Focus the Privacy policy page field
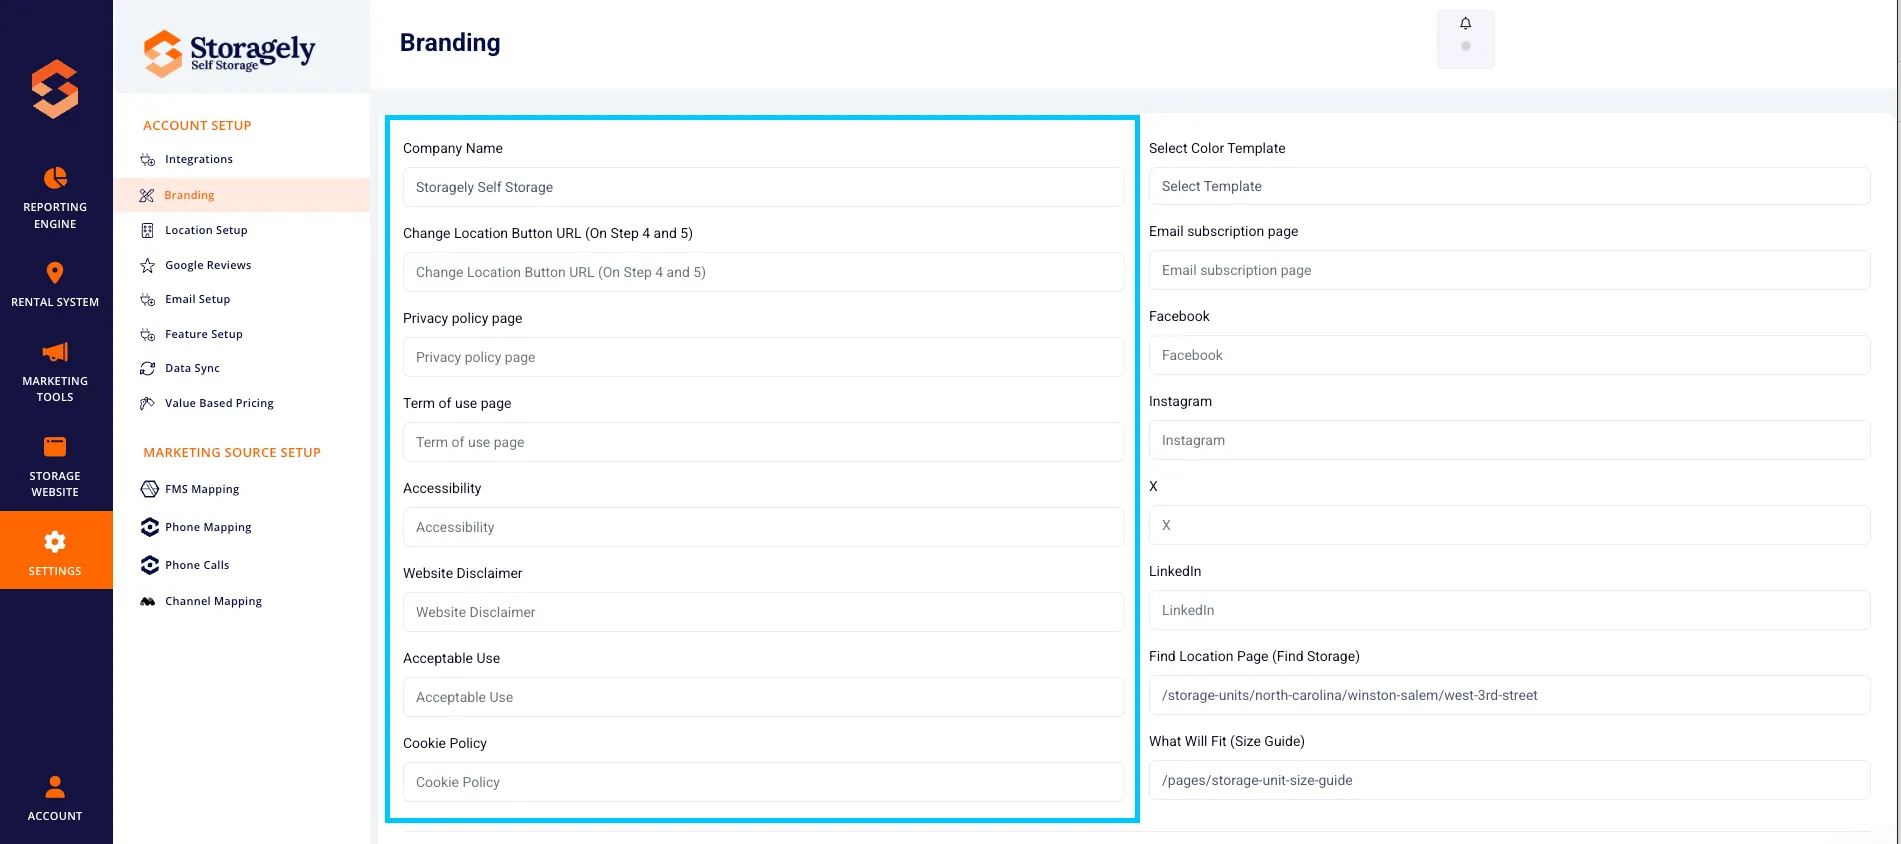This screenshot has height=844, width=1901. (x=763, y=357)
